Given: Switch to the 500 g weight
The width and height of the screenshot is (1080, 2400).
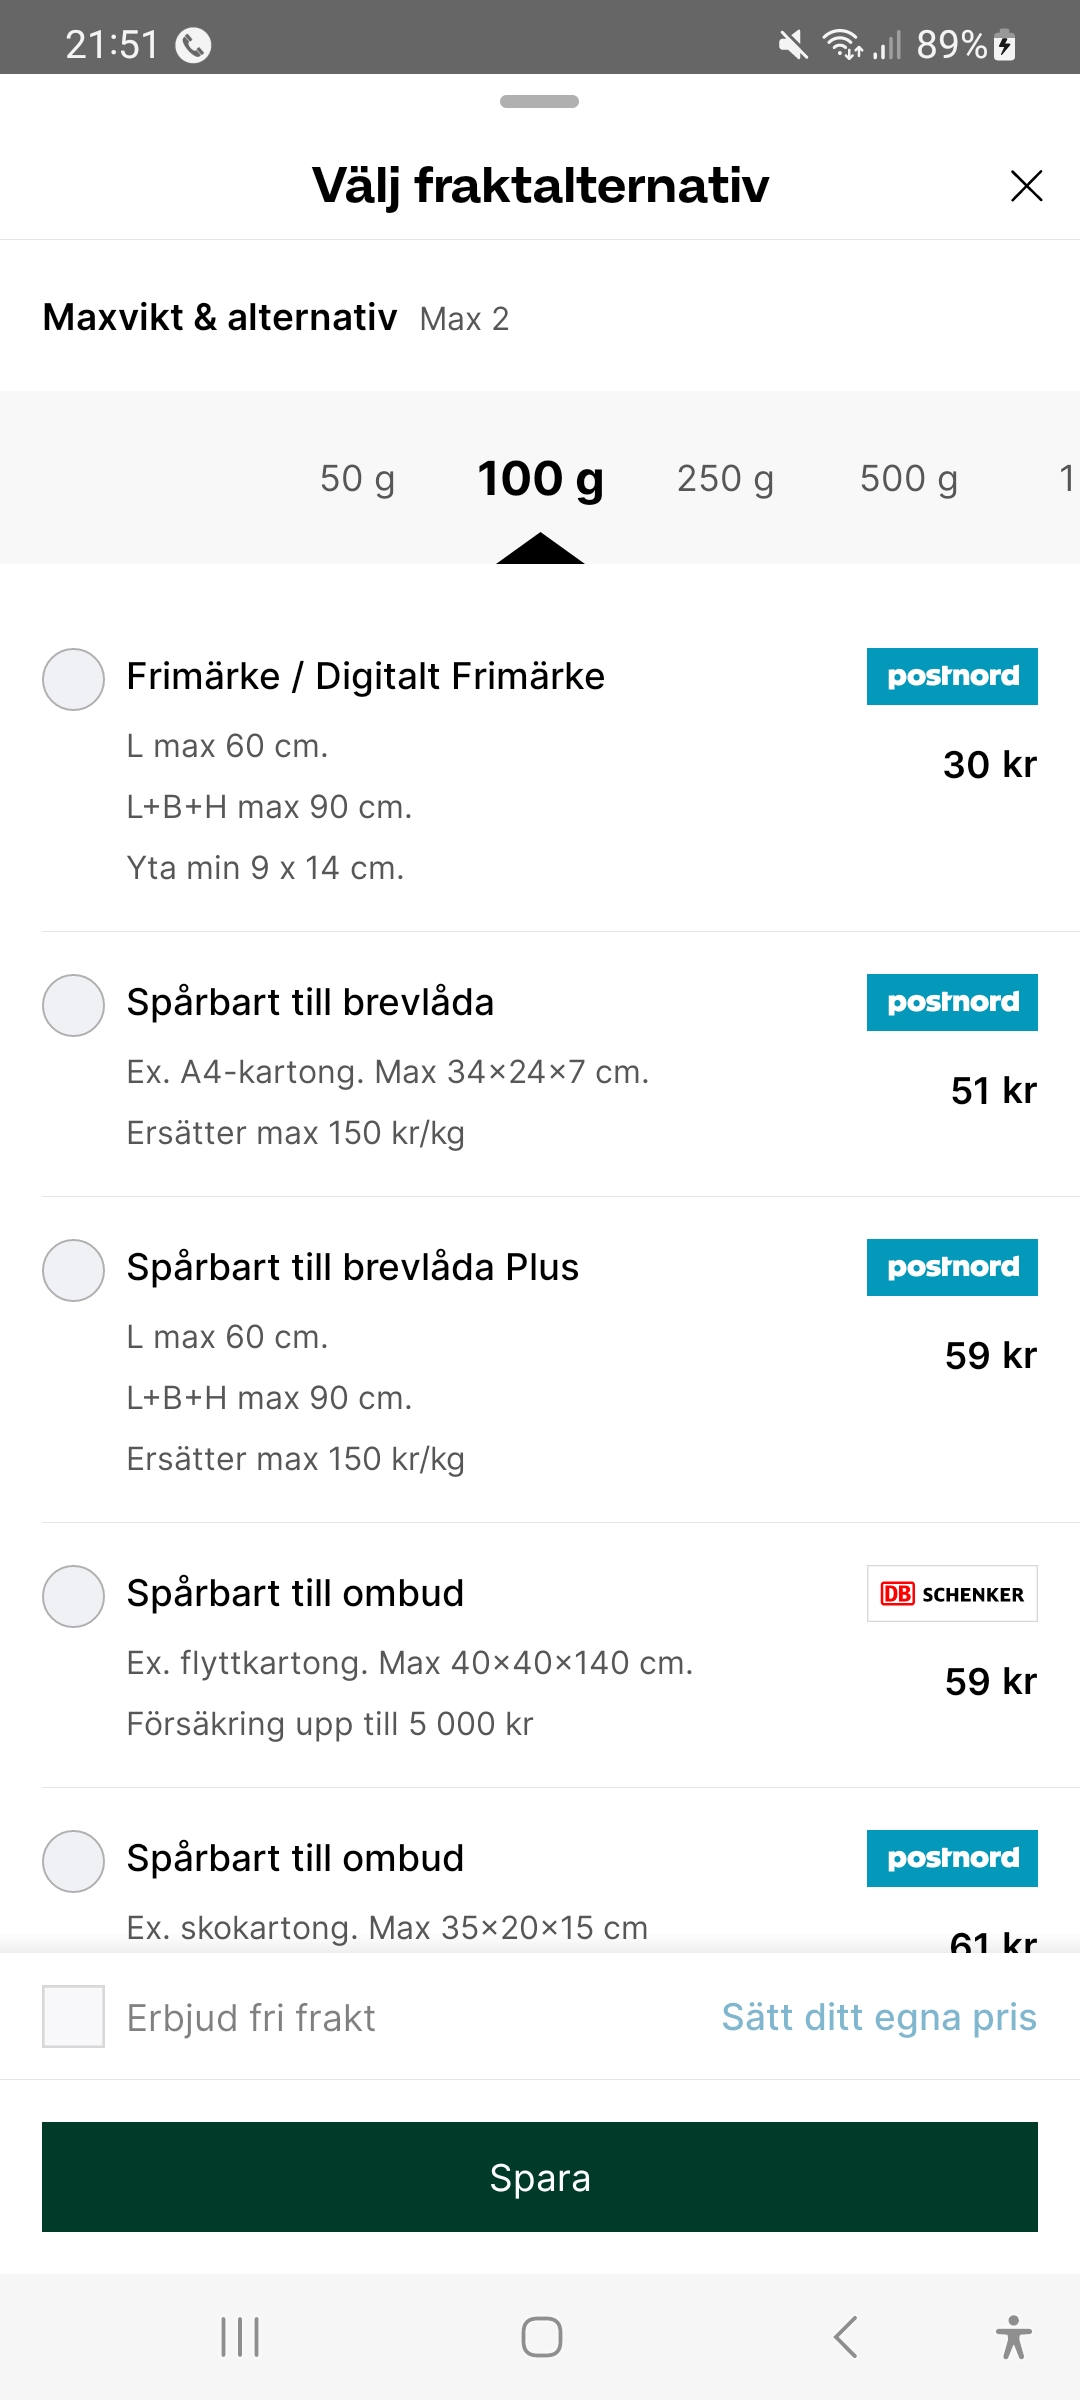Looking at the screenshot, I should 908,479.
